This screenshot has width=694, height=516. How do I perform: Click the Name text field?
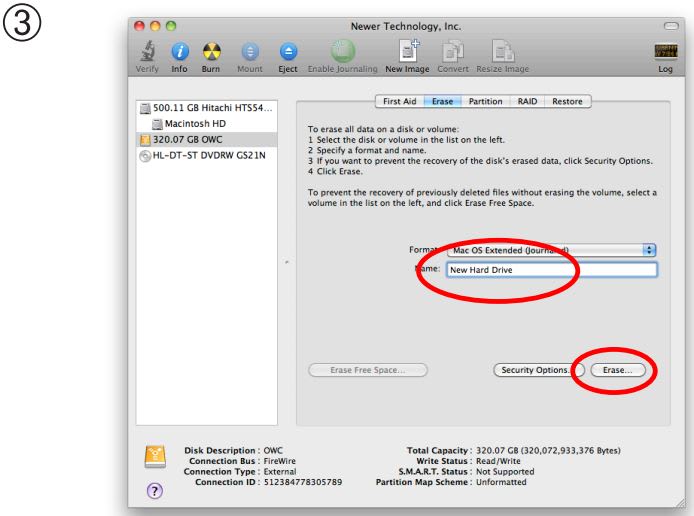pyautogui.click(x=552, y=270)
